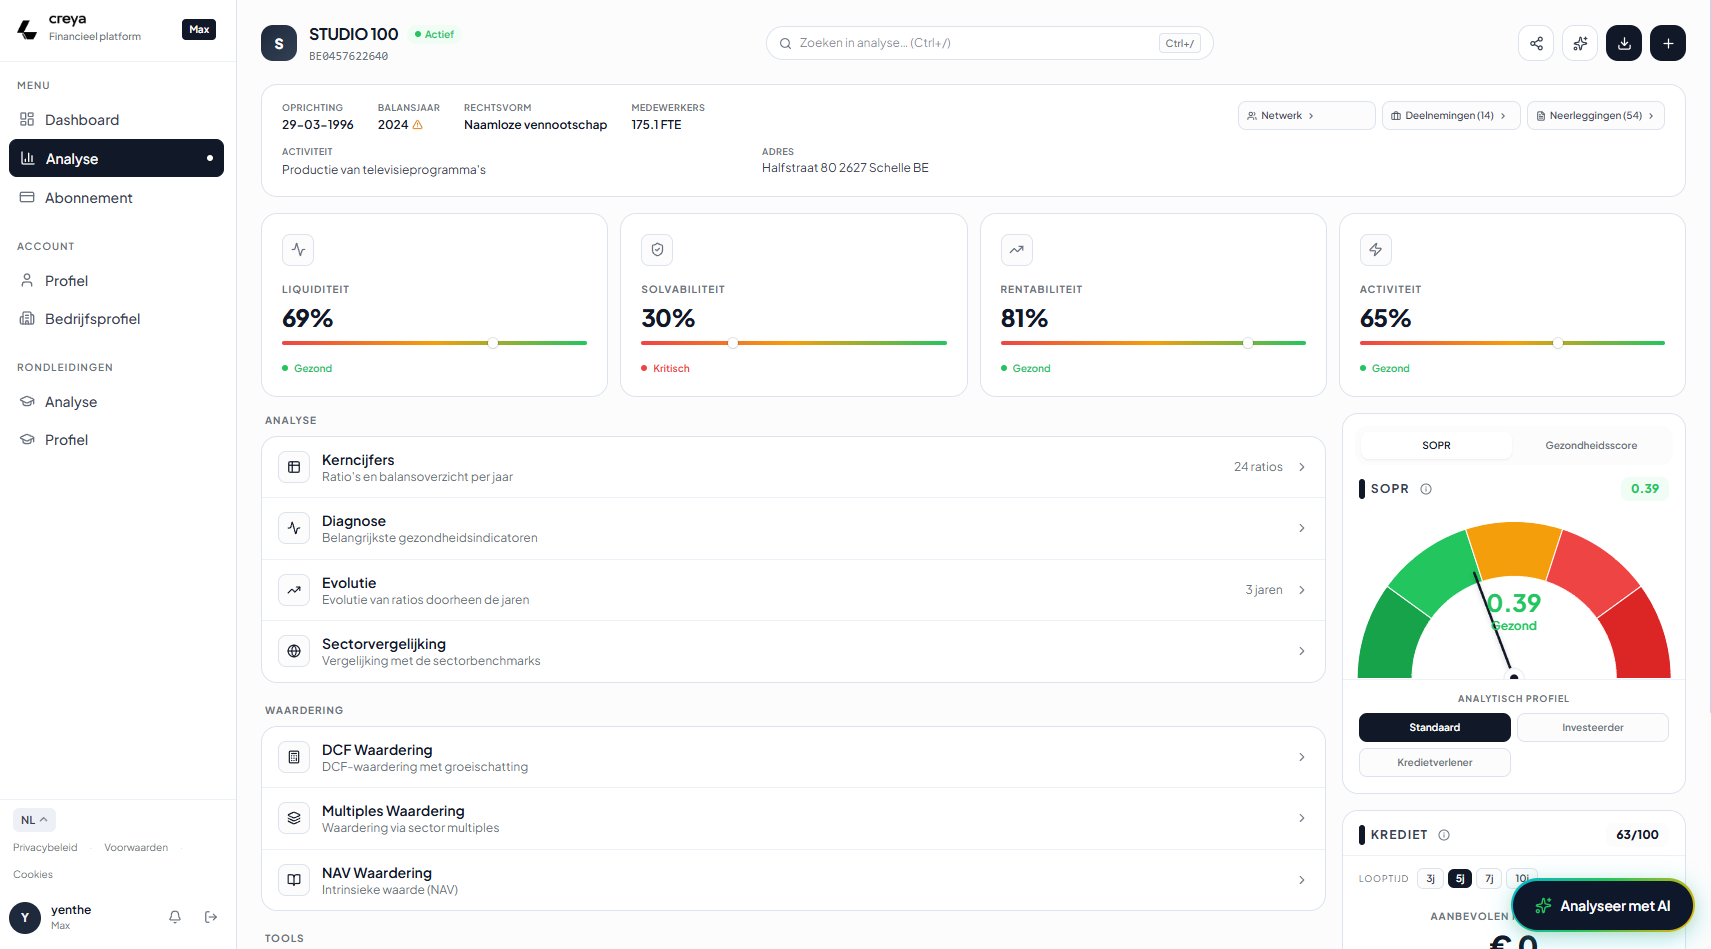Choose the 5j looptijd option
Screen dimensions: 1711x949
(x=1460, y=879)
